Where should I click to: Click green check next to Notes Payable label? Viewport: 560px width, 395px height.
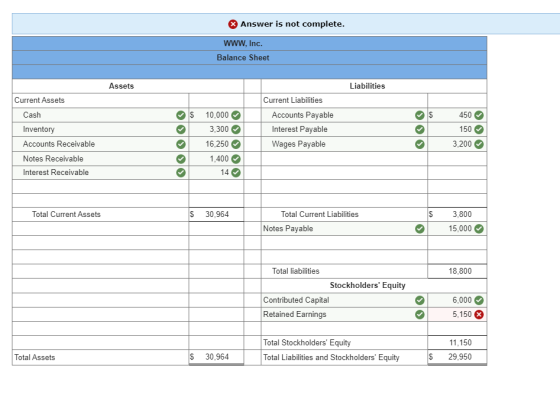tap(420, 229)
